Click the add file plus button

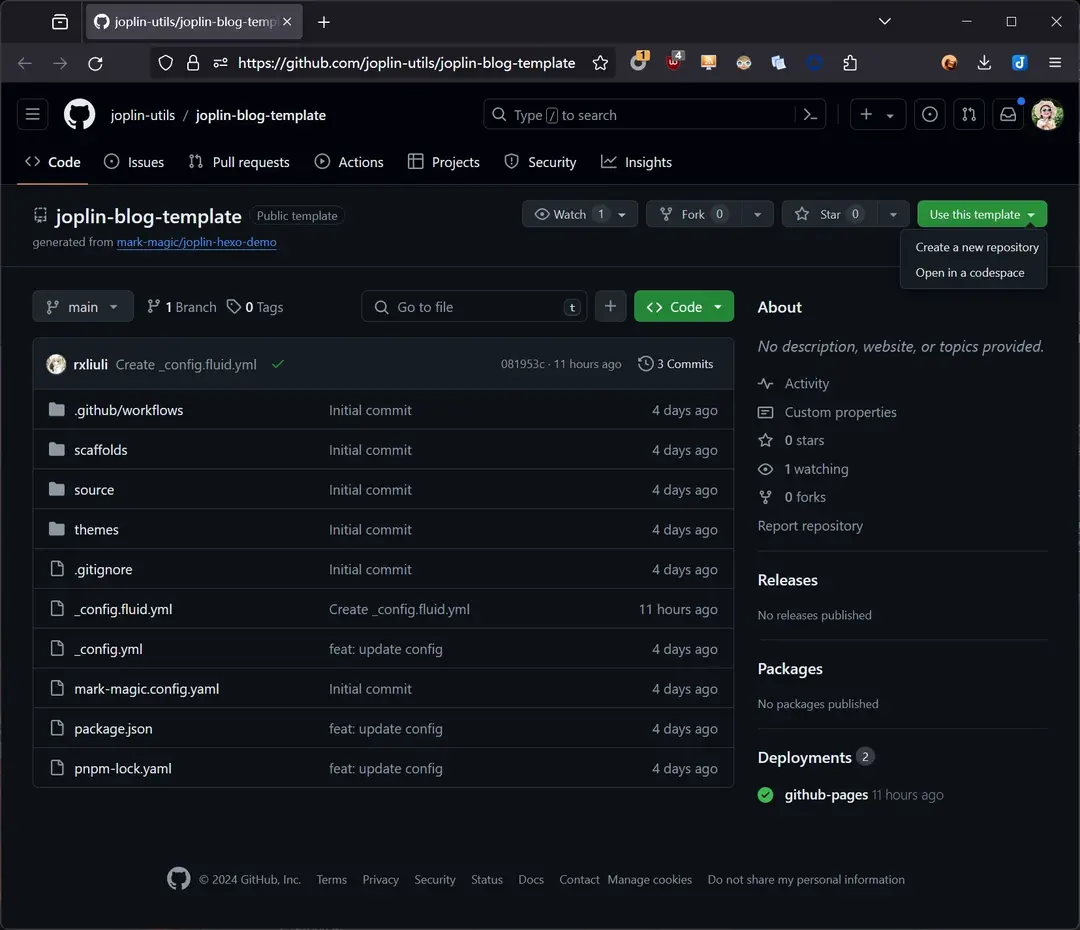(610, 307)
